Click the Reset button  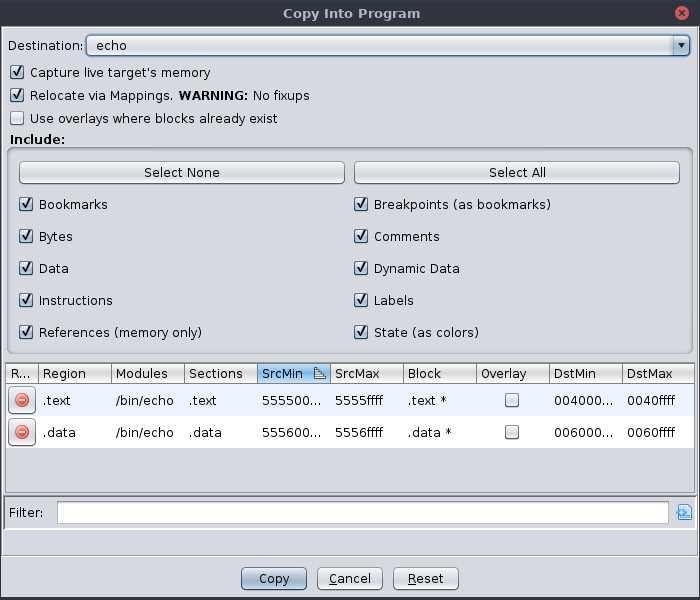click(426, 578)
